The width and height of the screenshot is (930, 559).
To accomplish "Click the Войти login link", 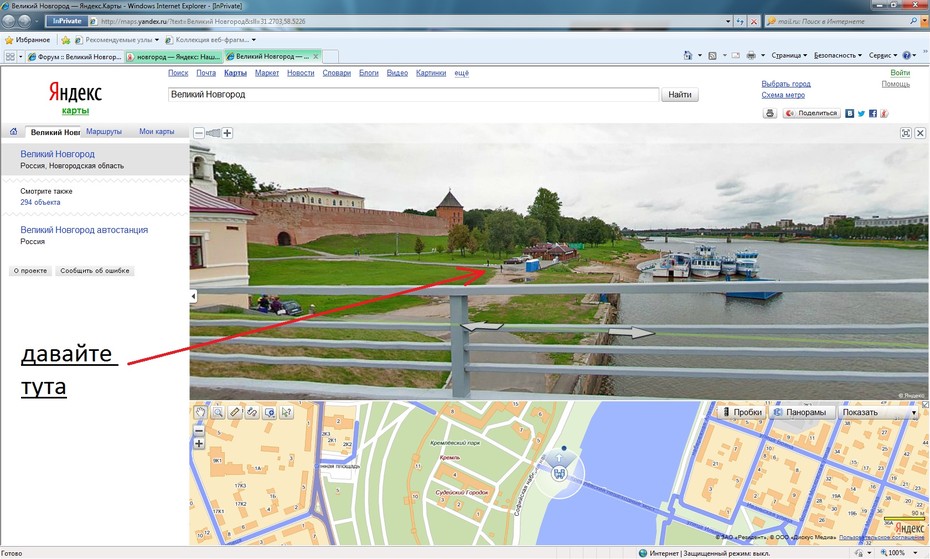I will [900, 72].
